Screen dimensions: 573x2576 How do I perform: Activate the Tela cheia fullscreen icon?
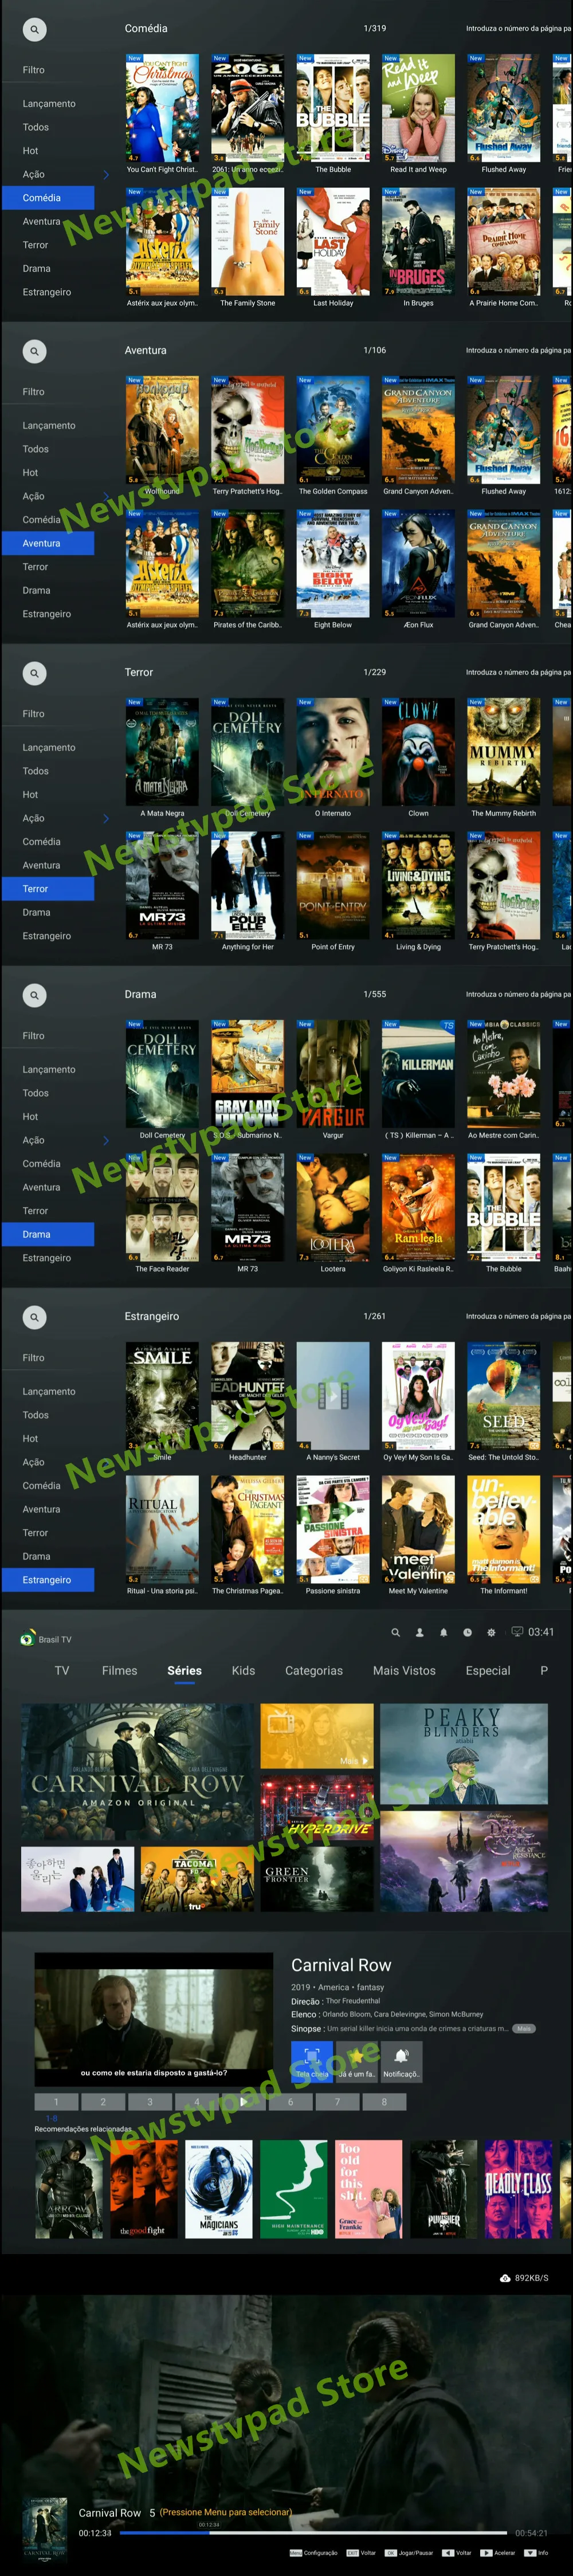pyautogui.click(x=312, y=2061)
